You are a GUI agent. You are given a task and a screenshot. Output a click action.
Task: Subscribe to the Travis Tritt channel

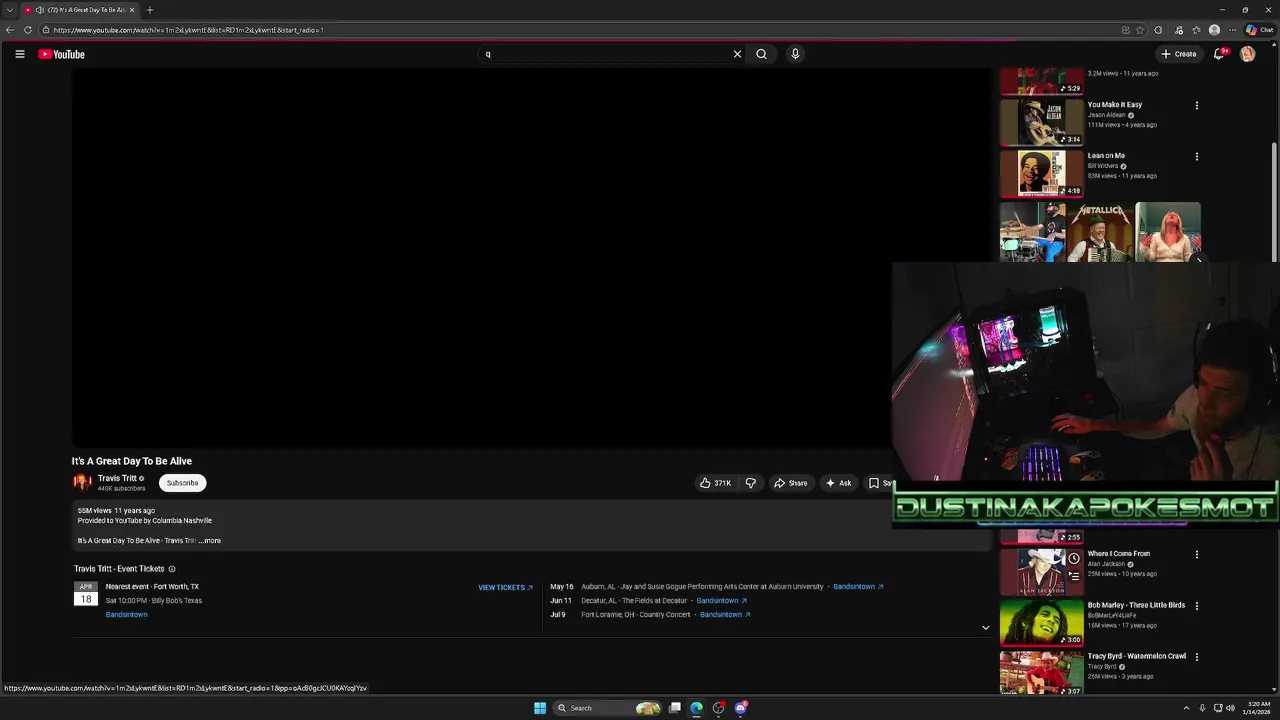pos(182,483)
